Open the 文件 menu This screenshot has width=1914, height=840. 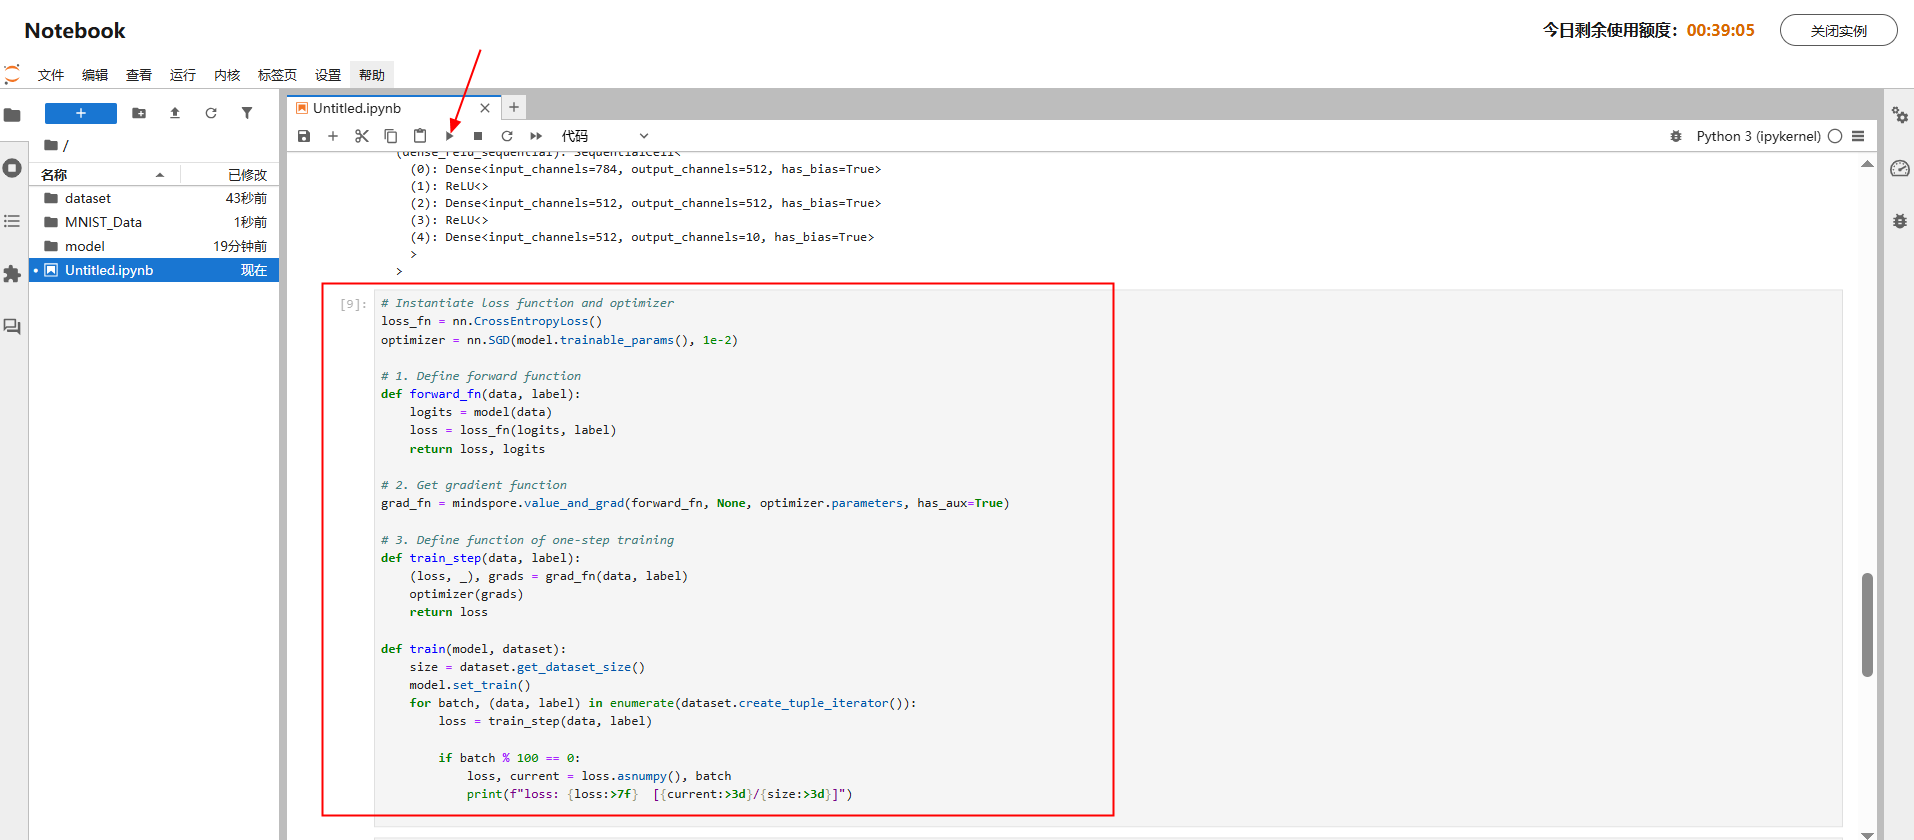point(51,75)
